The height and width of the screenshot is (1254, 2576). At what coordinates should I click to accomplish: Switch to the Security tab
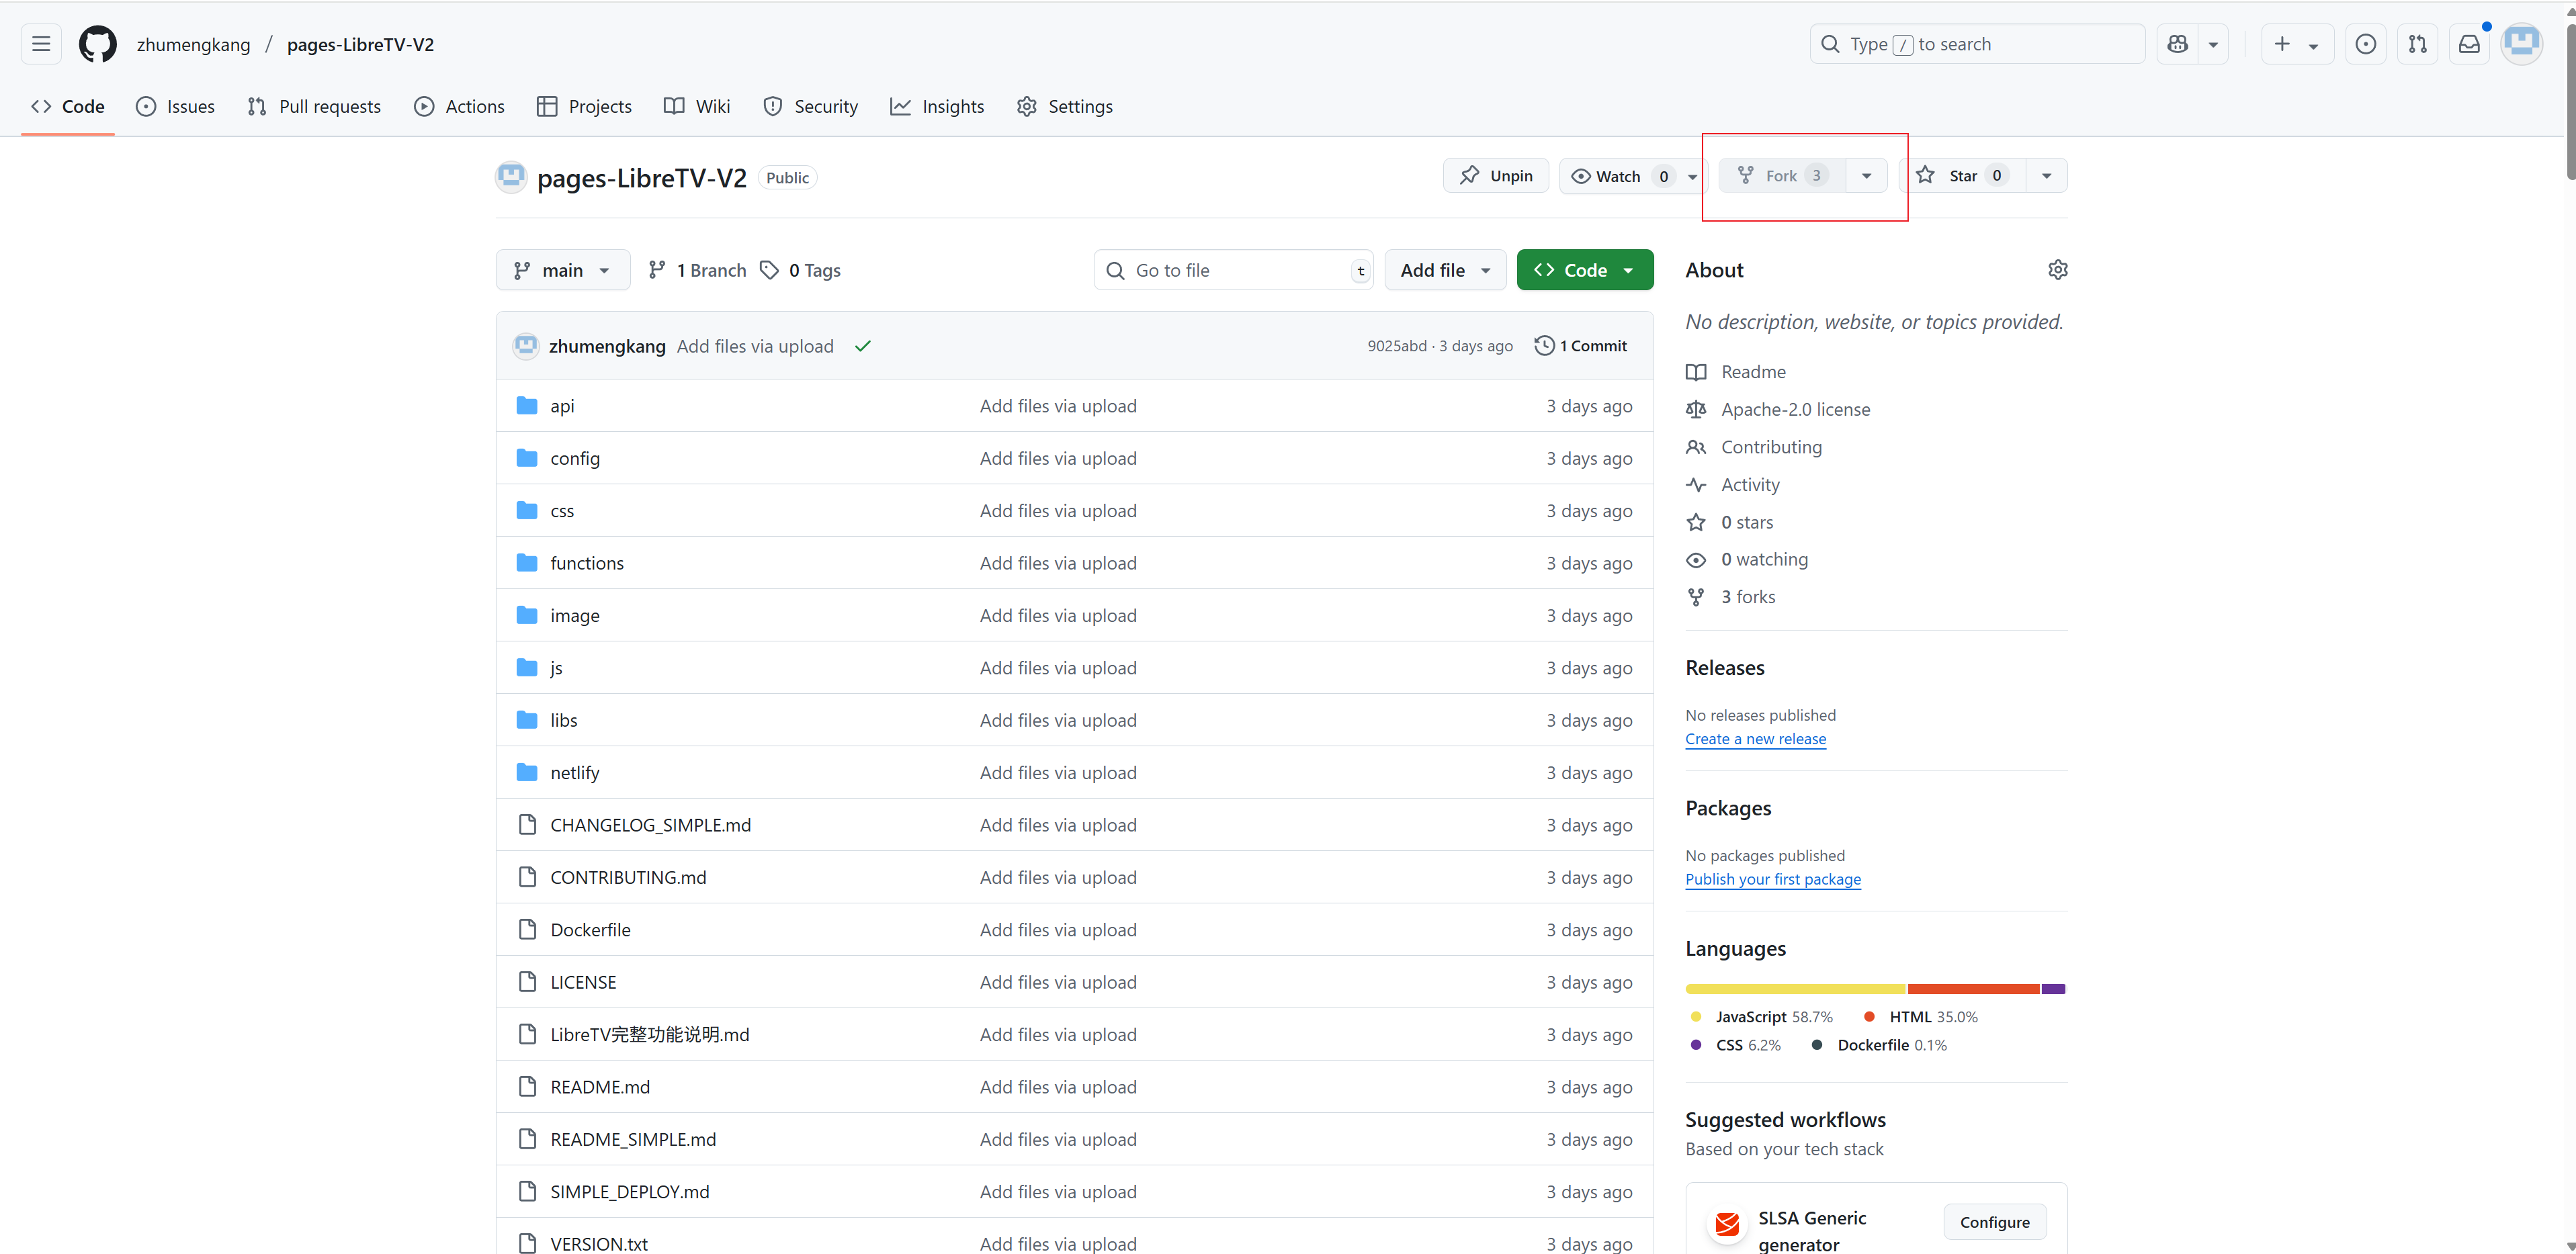click(810, 107)
